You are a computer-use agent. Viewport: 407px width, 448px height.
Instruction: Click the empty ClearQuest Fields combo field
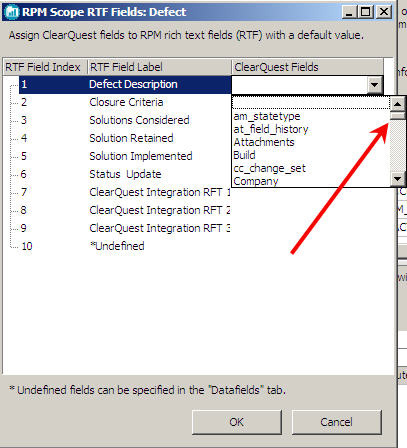coord(300,85)
